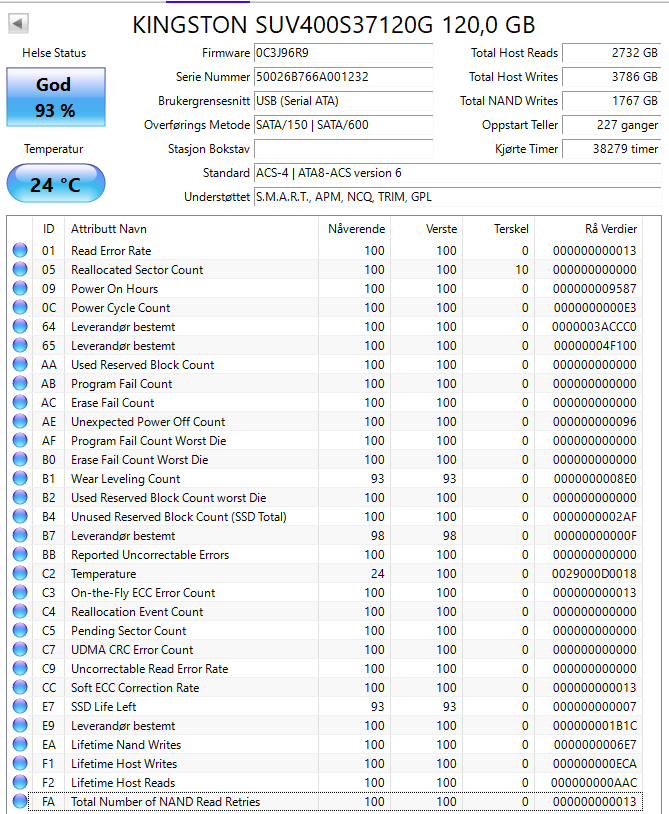Click the status orb for Reallocated Sector Count
The image size is (669, 814).
click(x=20, y=269)
